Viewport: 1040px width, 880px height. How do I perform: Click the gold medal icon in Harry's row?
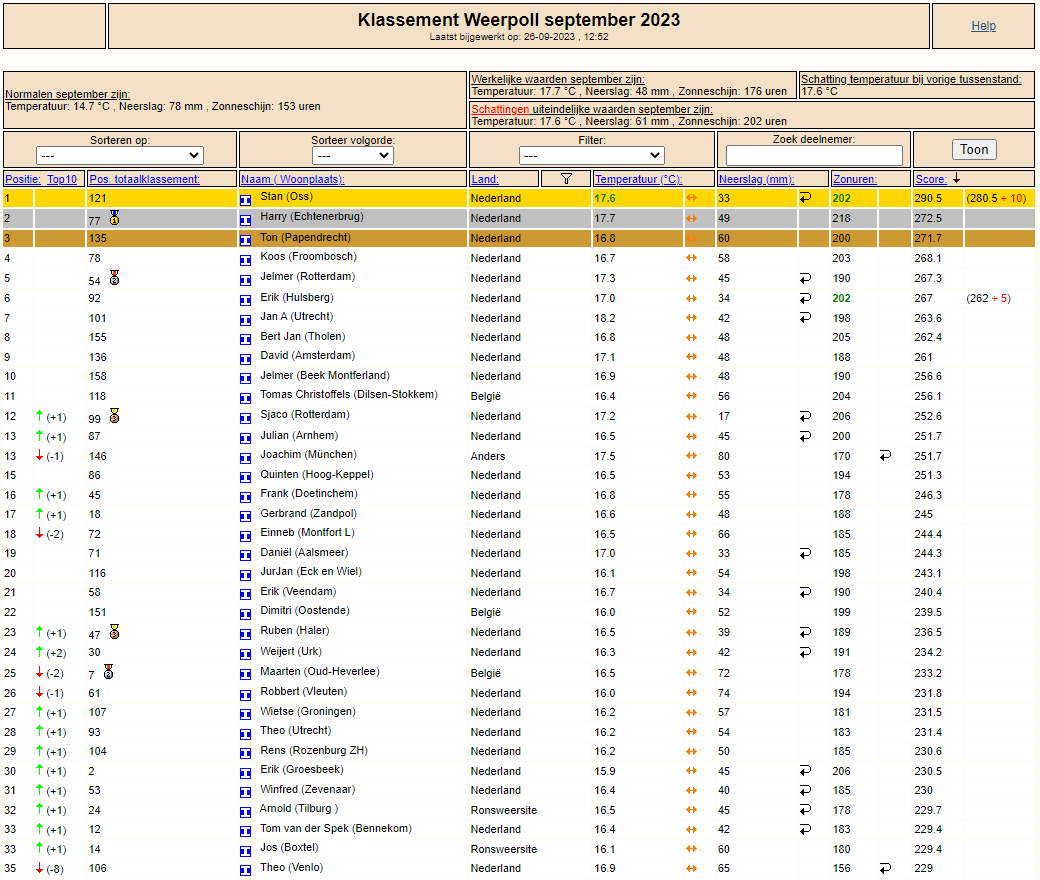pos(114,217)
